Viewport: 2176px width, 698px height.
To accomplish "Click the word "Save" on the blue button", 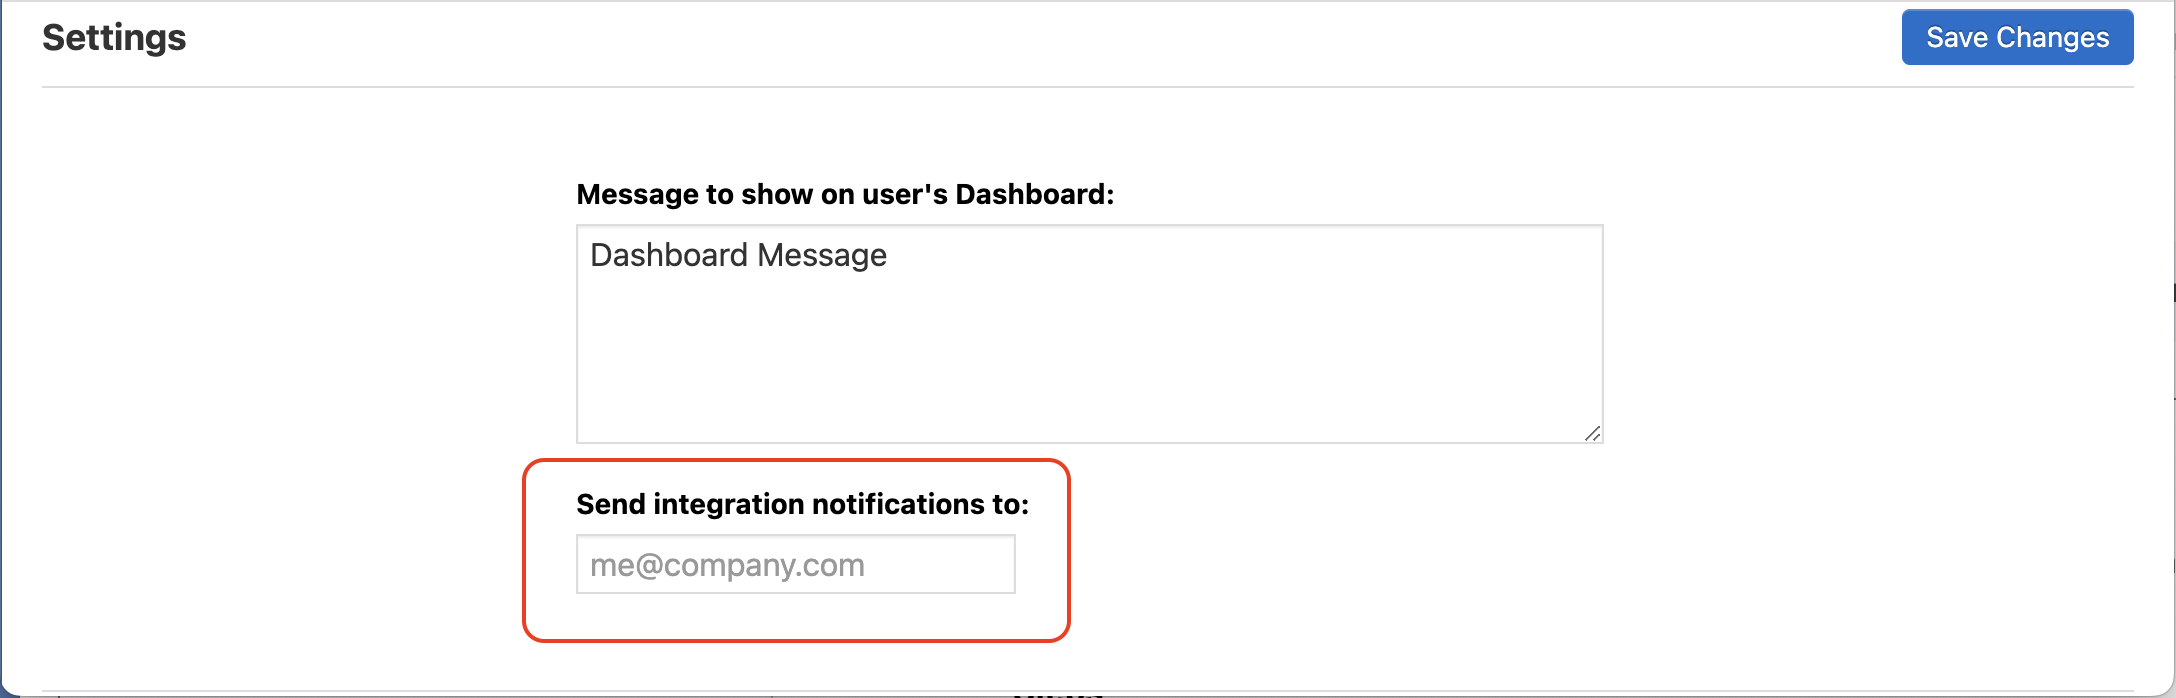I will pos(1957,37).
